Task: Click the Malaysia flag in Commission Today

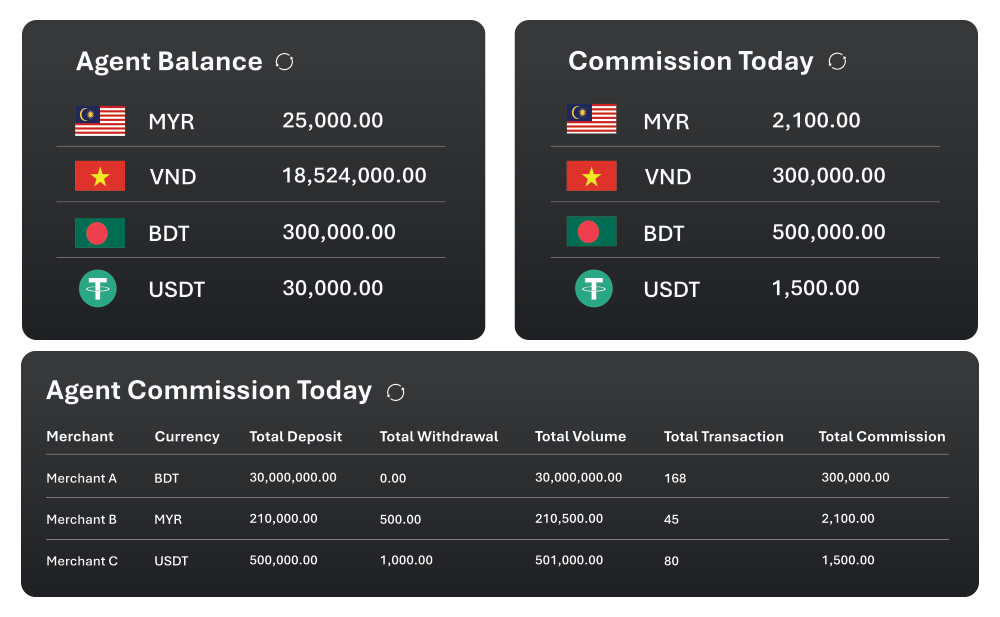Action: tap(592, 119)
